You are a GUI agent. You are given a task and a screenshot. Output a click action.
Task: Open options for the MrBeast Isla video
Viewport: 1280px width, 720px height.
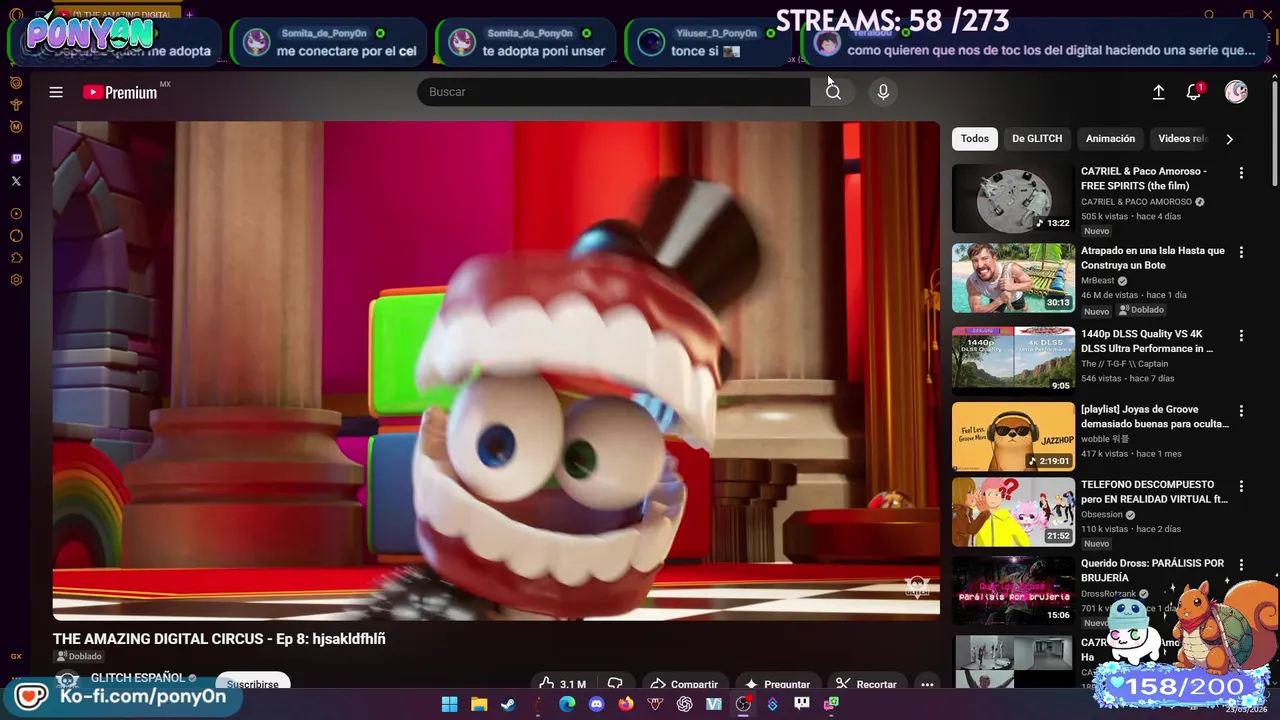tap(1241, 253)
